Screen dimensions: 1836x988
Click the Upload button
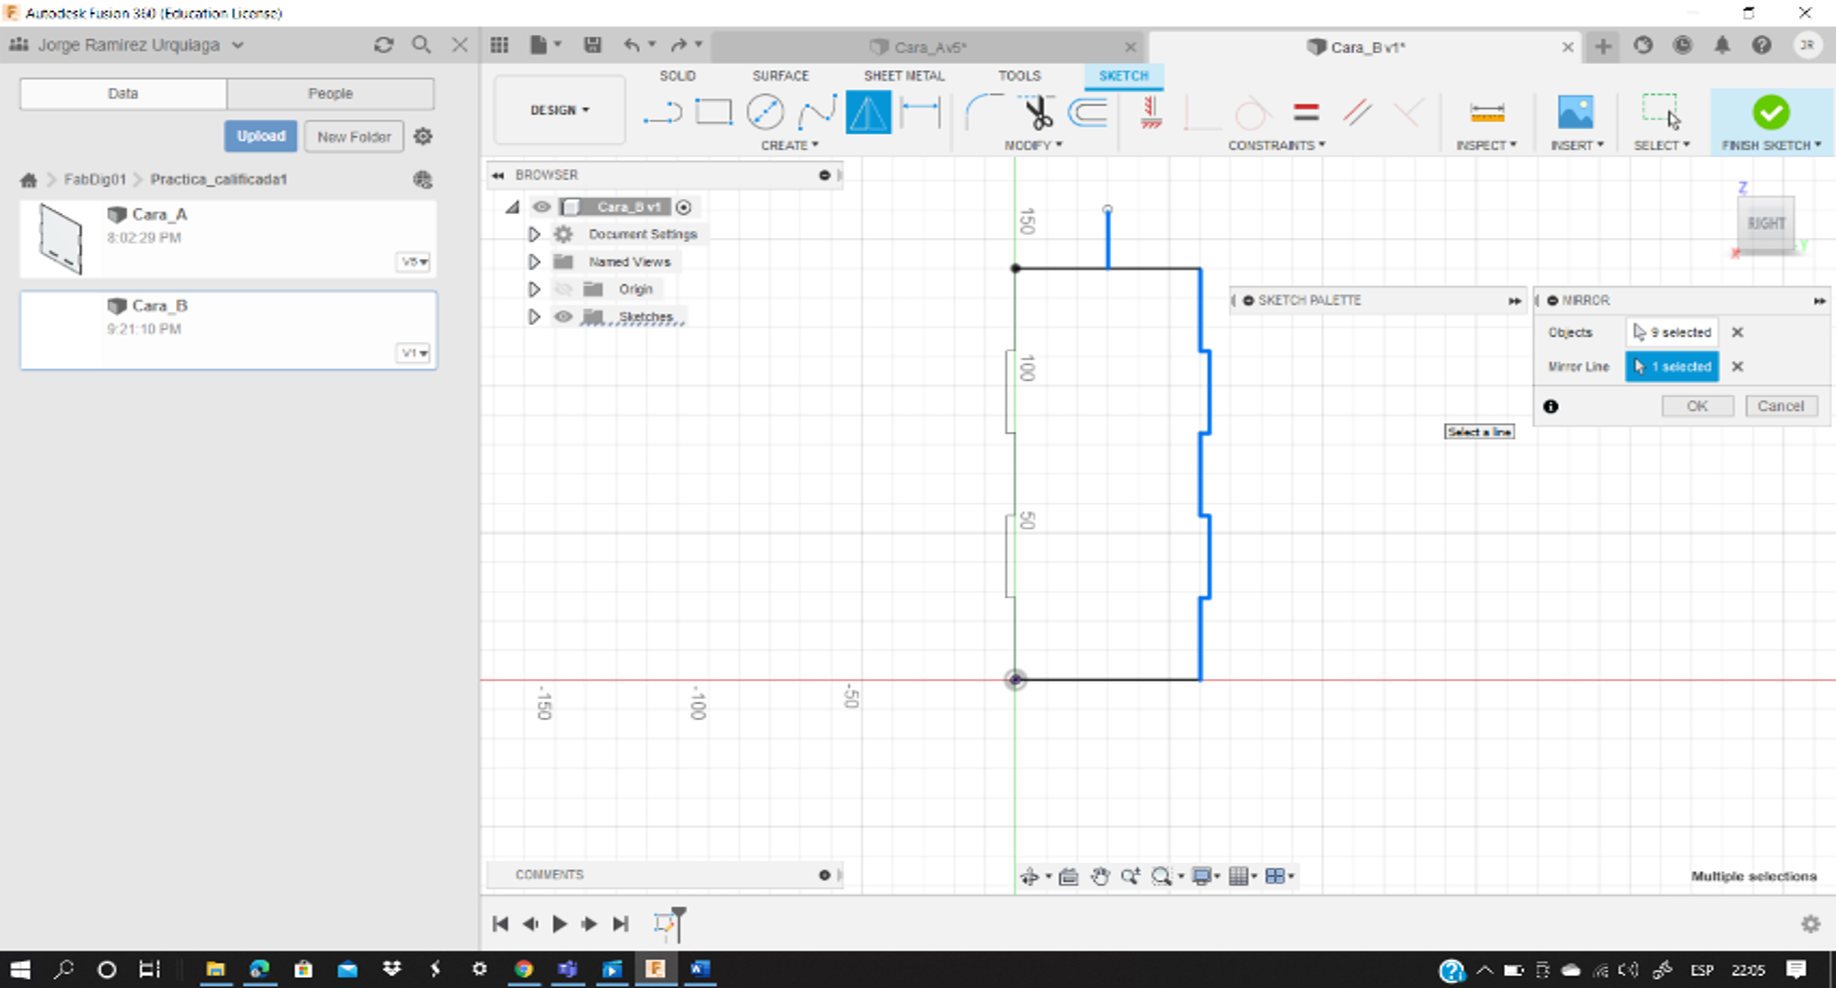click(260, 136)
